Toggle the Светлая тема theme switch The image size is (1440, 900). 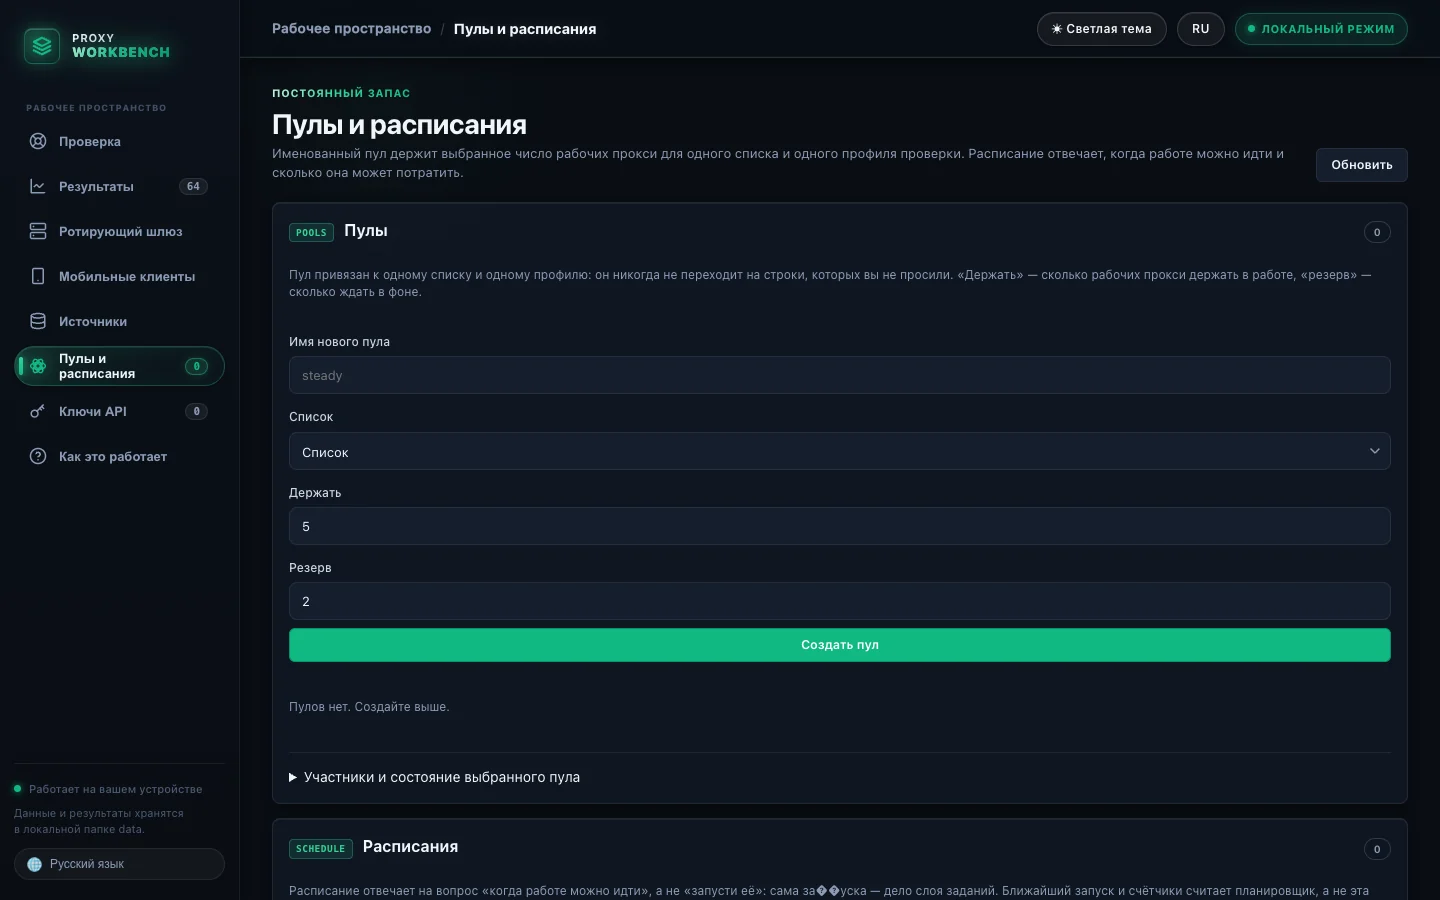(1101, 29)
